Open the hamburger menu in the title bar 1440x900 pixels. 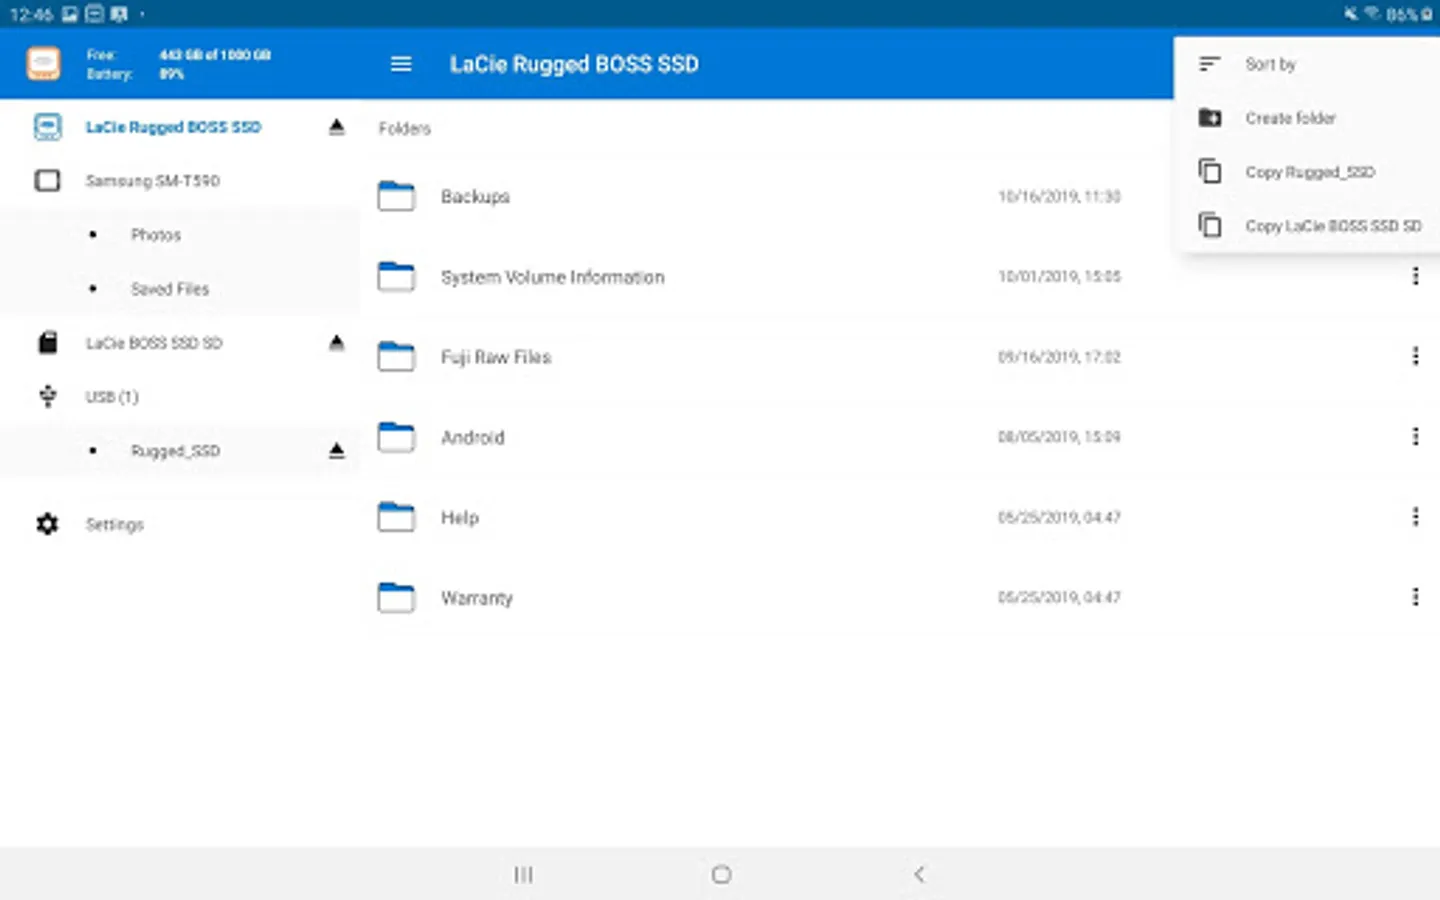click(x=401, y=64)
